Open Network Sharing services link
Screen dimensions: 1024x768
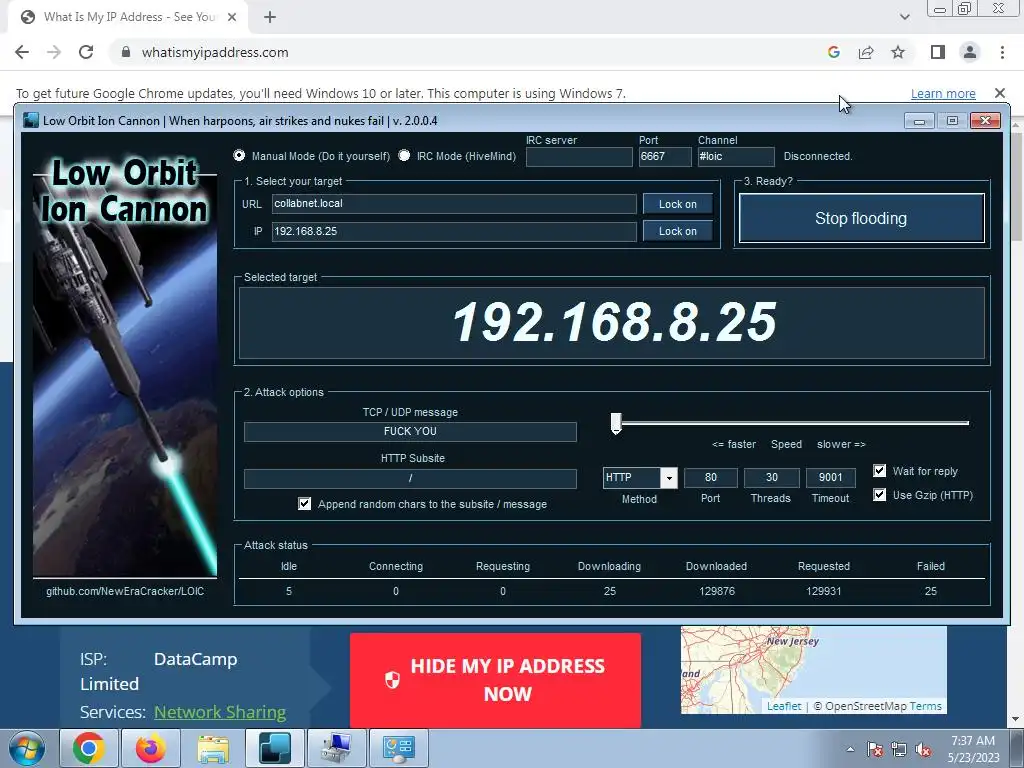(x=220, y=712)
